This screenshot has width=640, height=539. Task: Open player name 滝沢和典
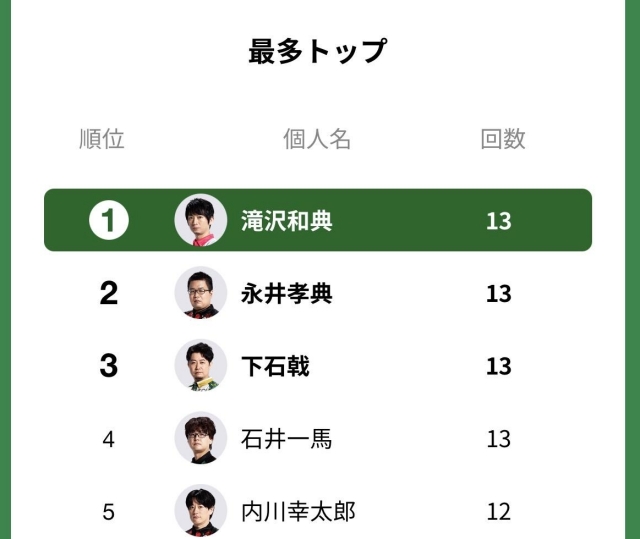tap(286, 221)
